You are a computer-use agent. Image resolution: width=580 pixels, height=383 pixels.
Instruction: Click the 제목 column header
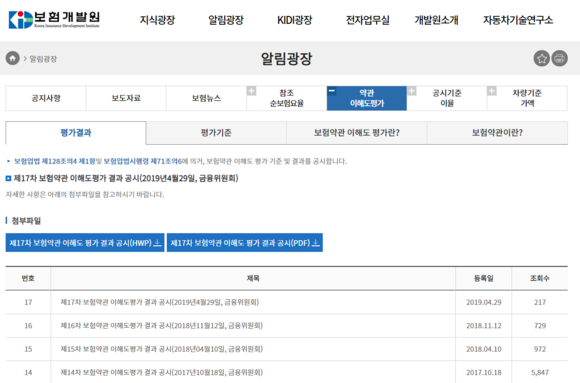coord(253,278)
